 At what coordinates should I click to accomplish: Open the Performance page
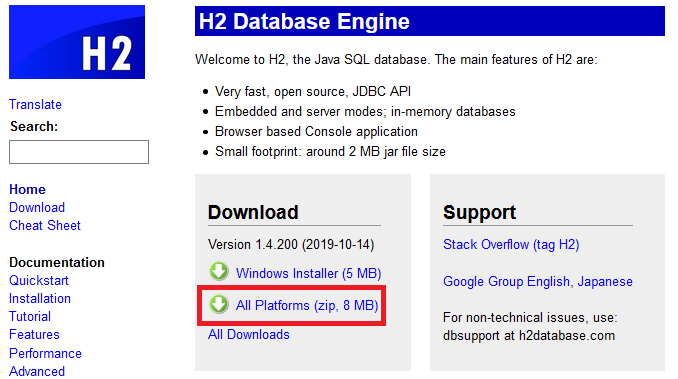point(45,354)
